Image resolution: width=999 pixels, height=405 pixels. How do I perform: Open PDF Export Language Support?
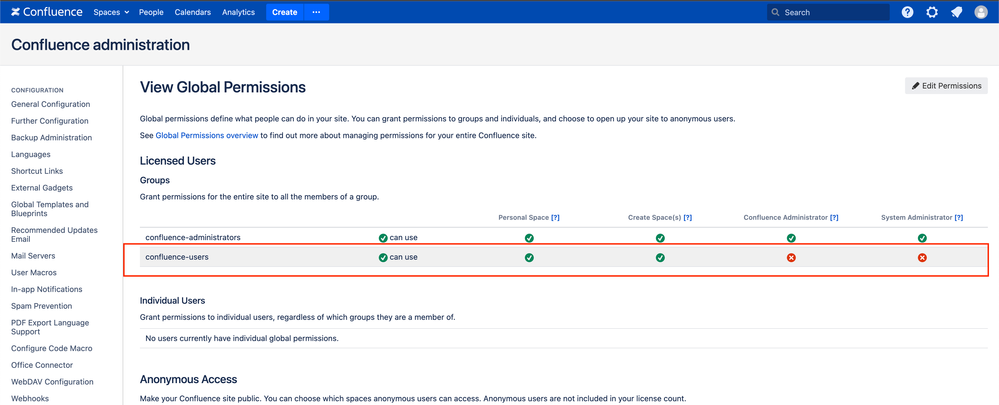coord(50,327)
